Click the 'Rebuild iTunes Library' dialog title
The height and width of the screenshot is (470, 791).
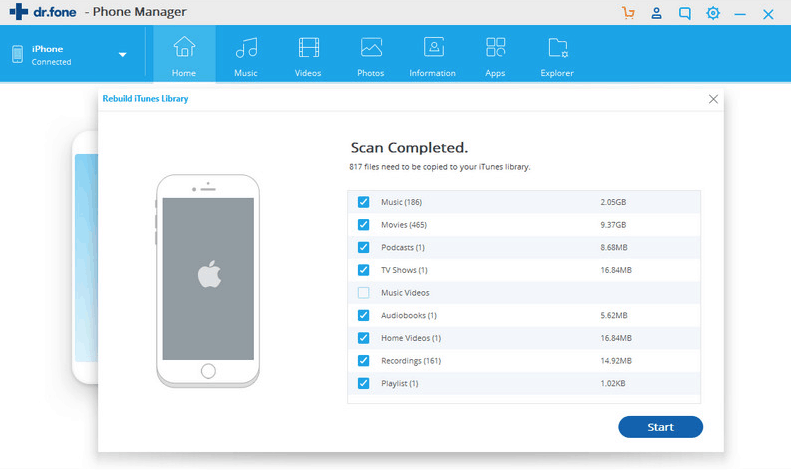coord(145,99)
